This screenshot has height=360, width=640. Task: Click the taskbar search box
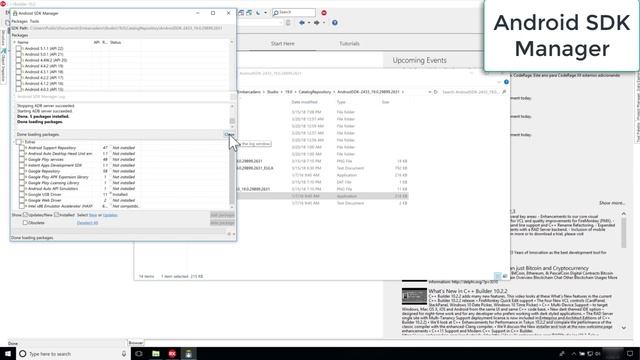tap(73, 353)
